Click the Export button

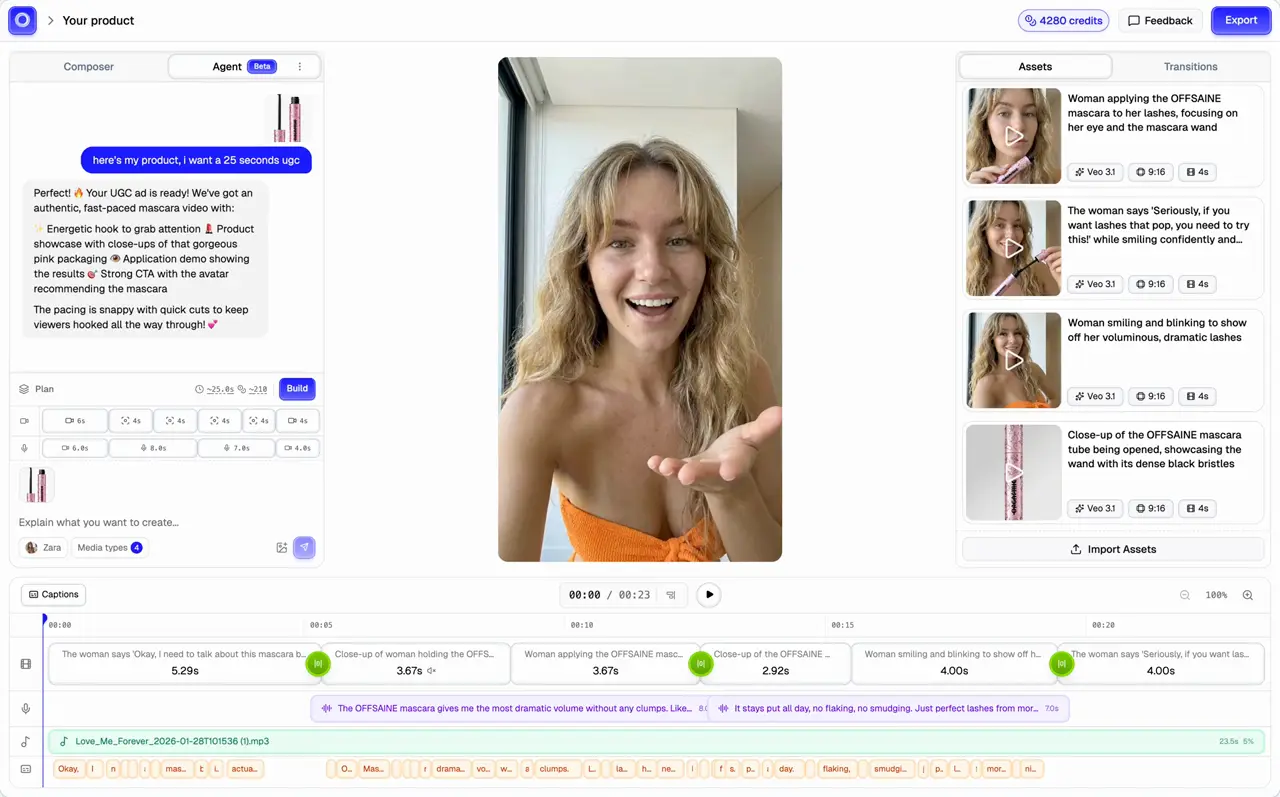click(x=1240, y=20)
